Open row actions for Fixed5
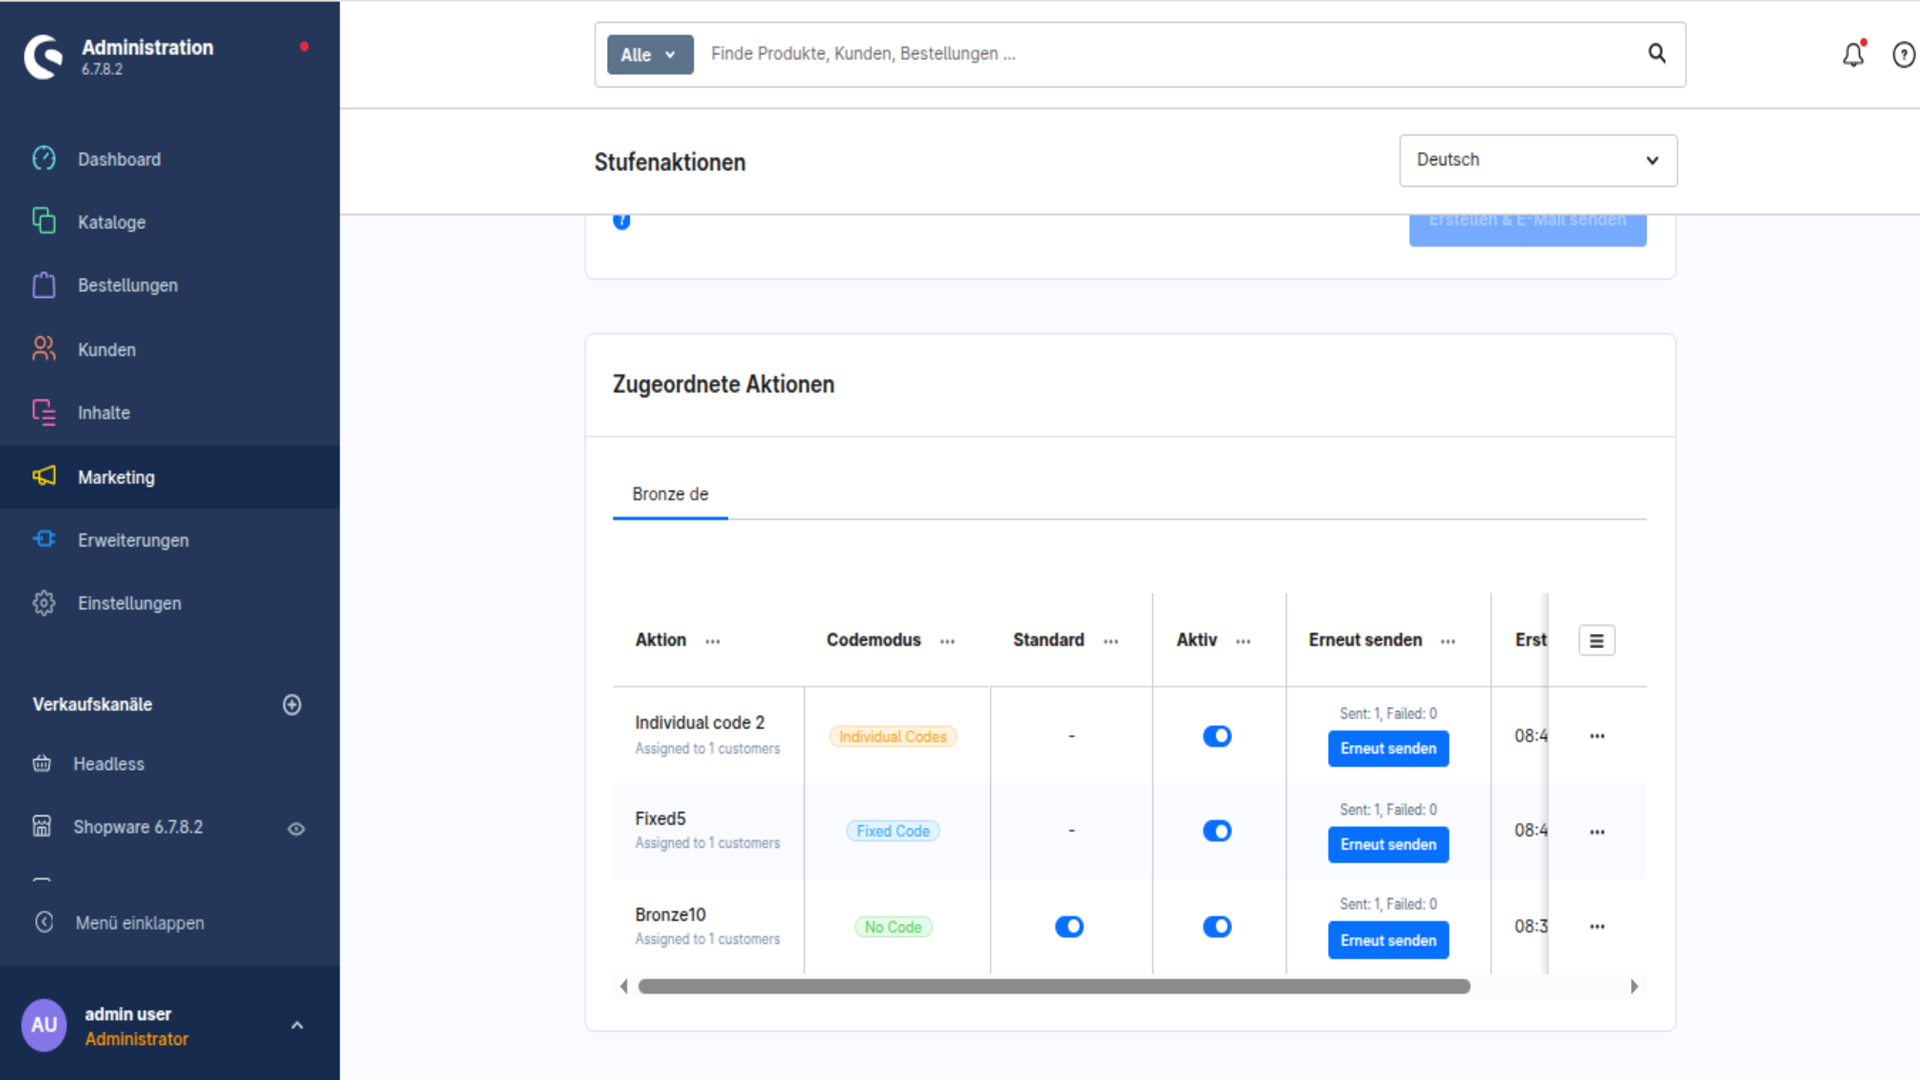Viewport: 1920px width, 1080px height. (x=1597, y=832)
